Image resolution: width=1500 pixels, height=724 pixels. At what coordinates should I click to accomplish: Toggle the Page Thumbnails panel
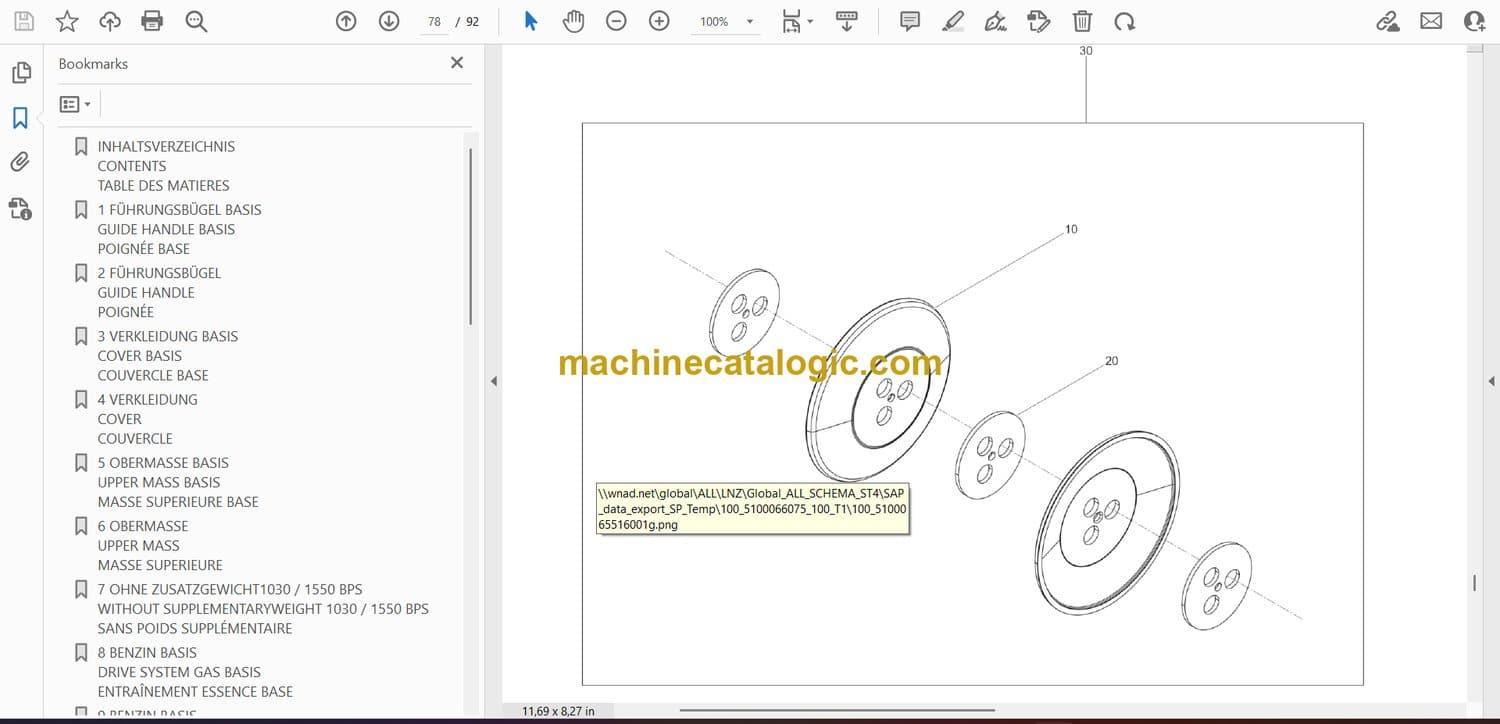(x=20, y=73)
